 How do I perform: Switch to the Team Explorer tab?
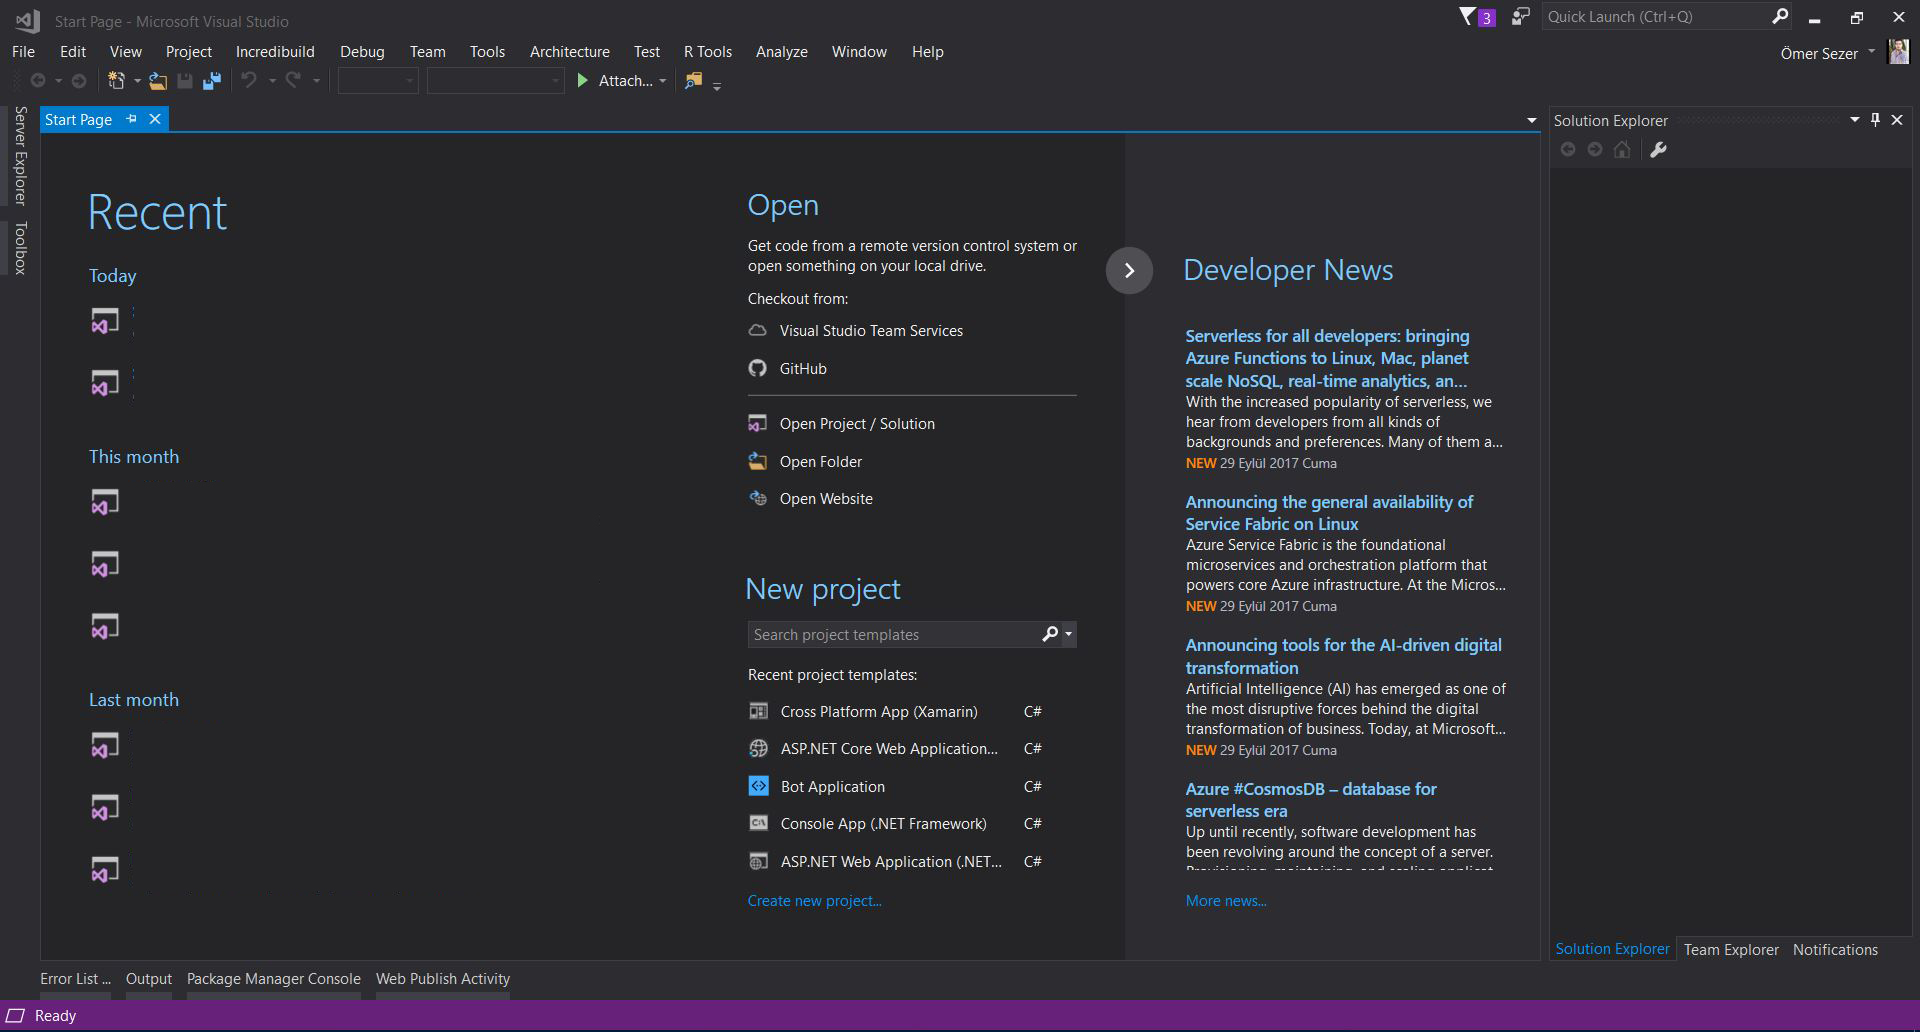pyautogui.click(x=1731, y=949)
